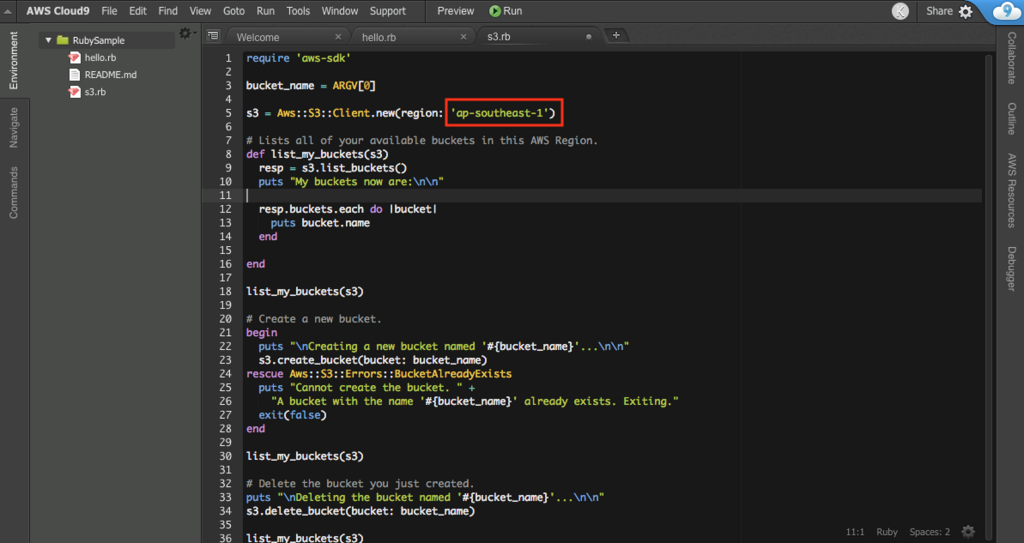
Task: Click line number 5 in the gutter
Action: coord(228,113)
